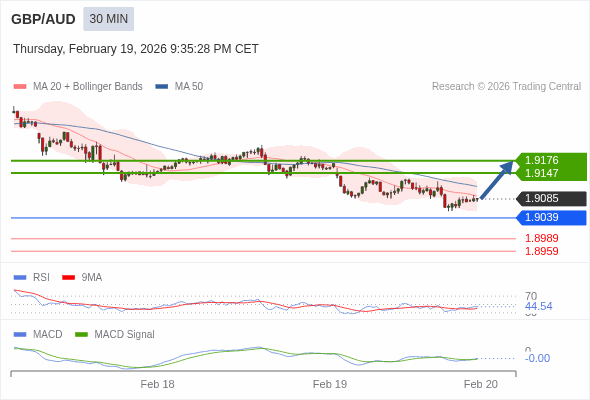This screenshot has height=400, width=590.
Task: Click the MACD legend label
Action: point(48,335)
